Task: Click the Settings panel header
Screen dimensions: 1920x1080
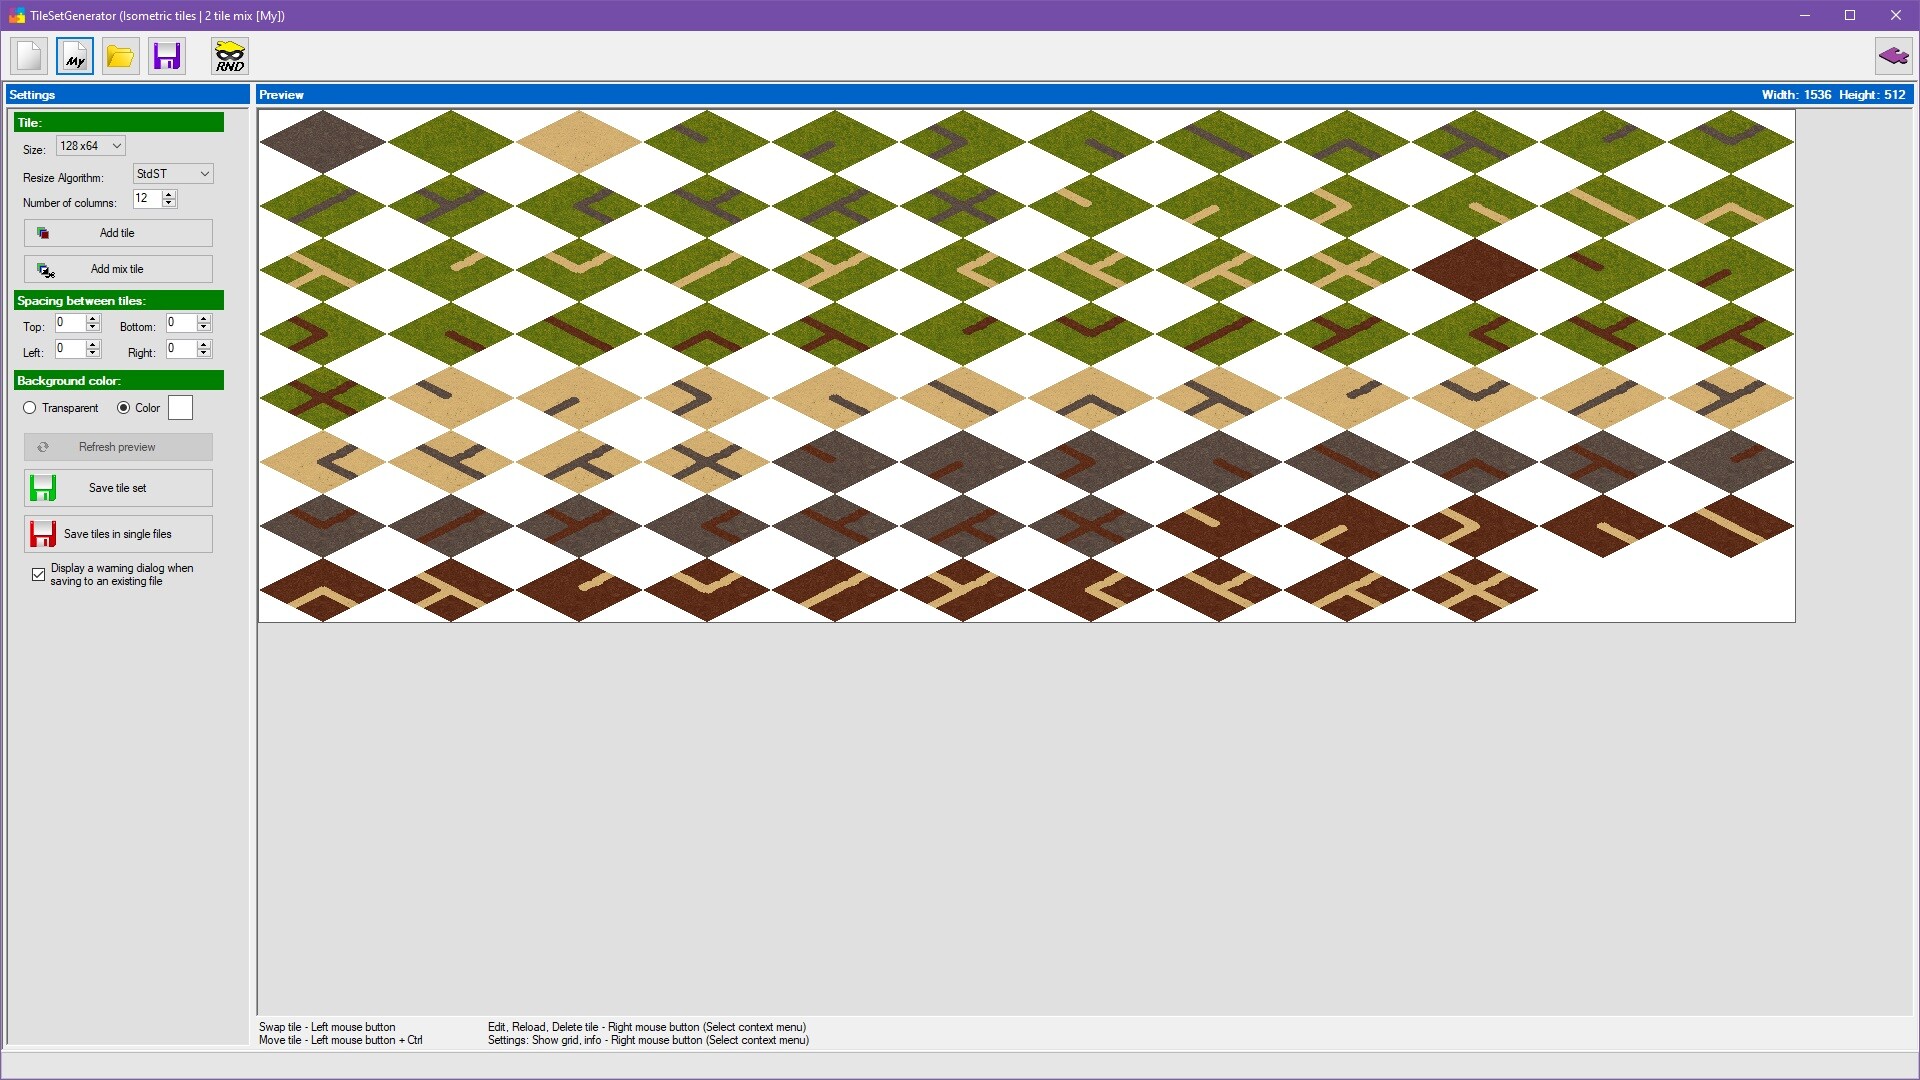Action: click(x=33, y=94)
